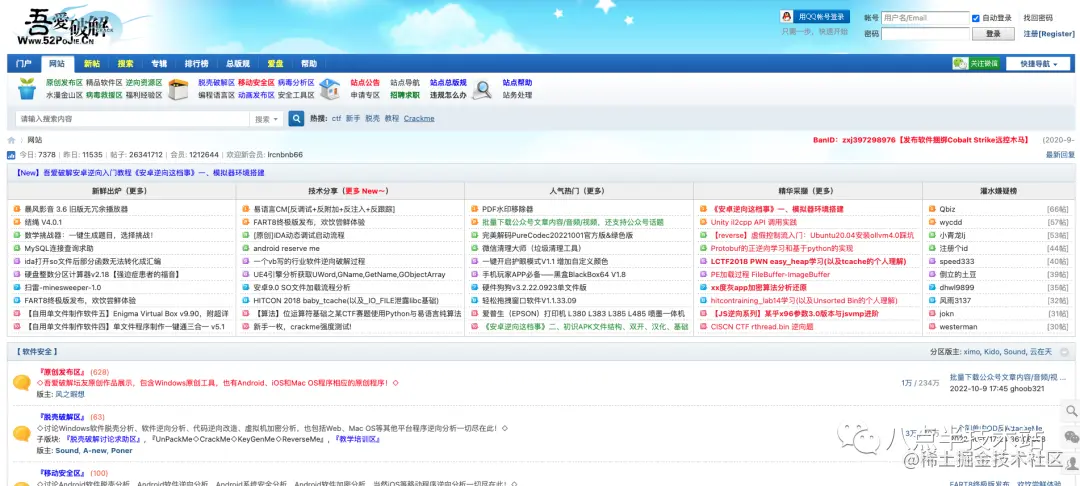1080x486 pixels.
Task: Open the 爱盘 nav tab
Action: tap(276, 63)
